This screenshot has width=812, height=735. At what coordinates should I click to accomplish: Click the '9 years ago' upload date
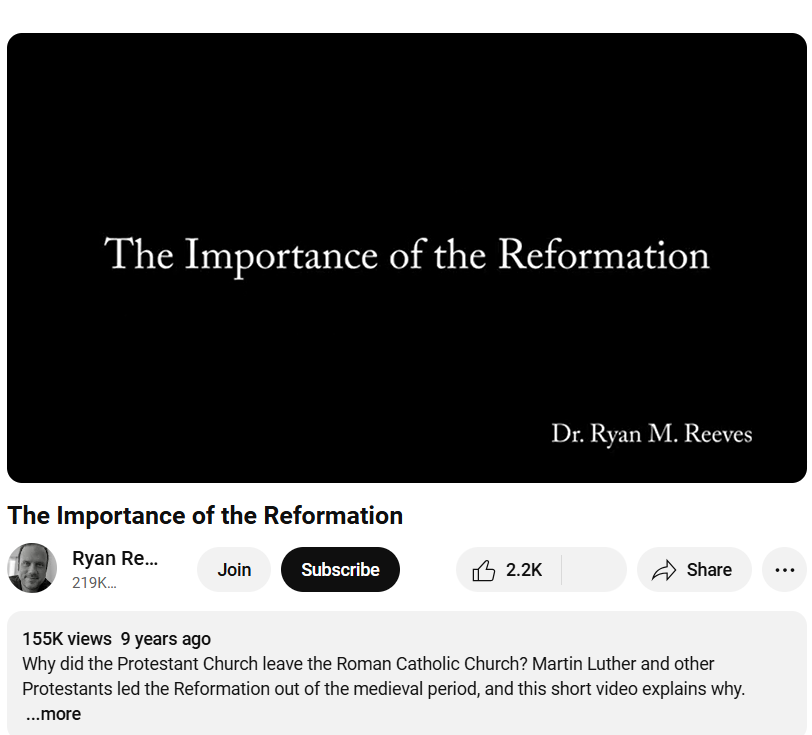(166, 639)
